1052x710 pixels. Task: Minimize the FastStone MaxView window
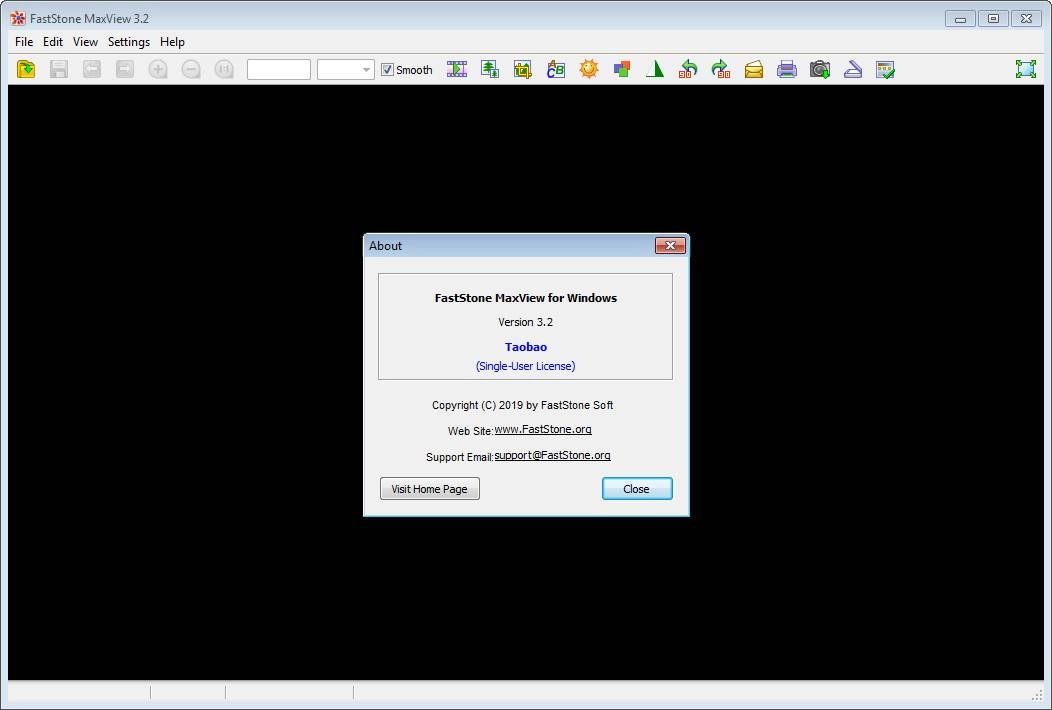click(960, 19)
